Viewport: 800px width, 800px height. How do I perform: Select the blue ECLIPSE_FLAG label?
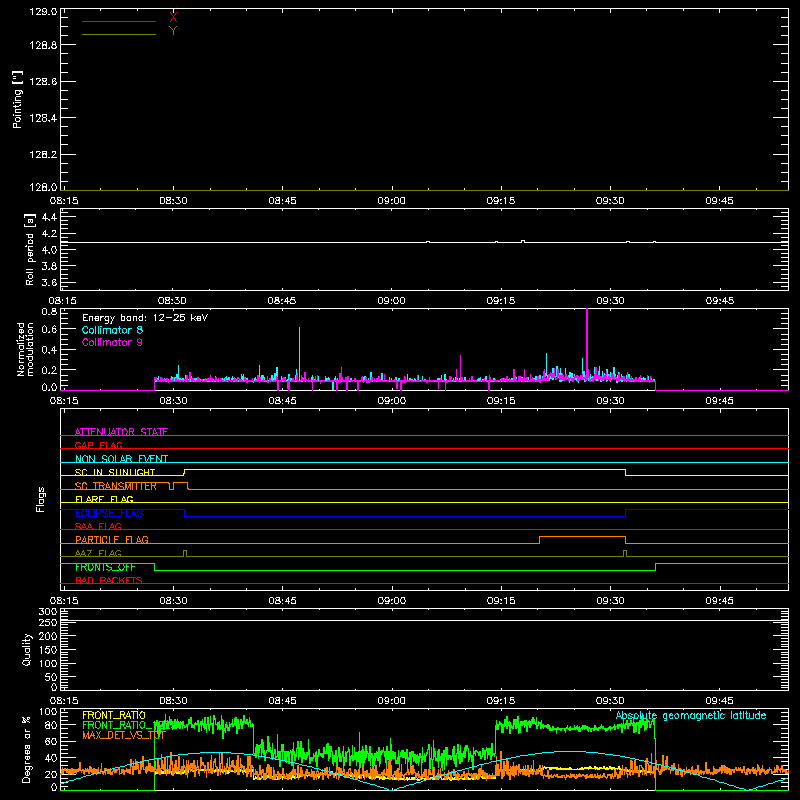(109, 513)
